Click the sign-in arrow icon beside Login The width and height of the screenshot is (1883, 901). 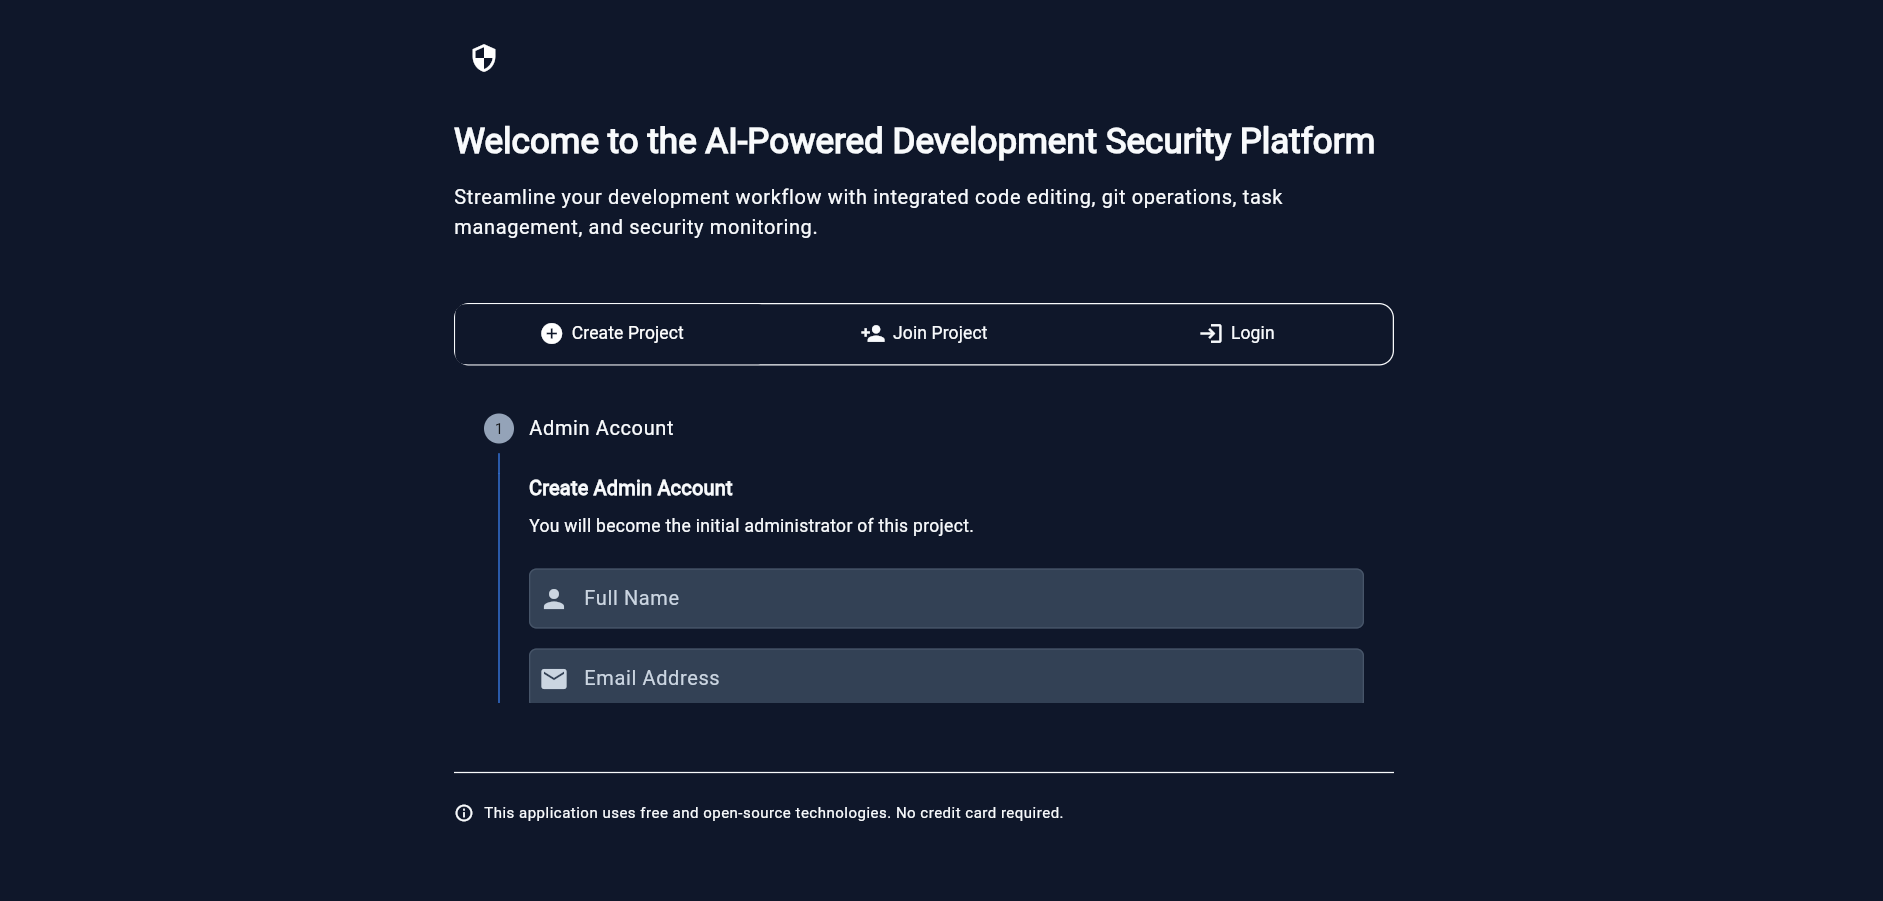point(1210,334)
